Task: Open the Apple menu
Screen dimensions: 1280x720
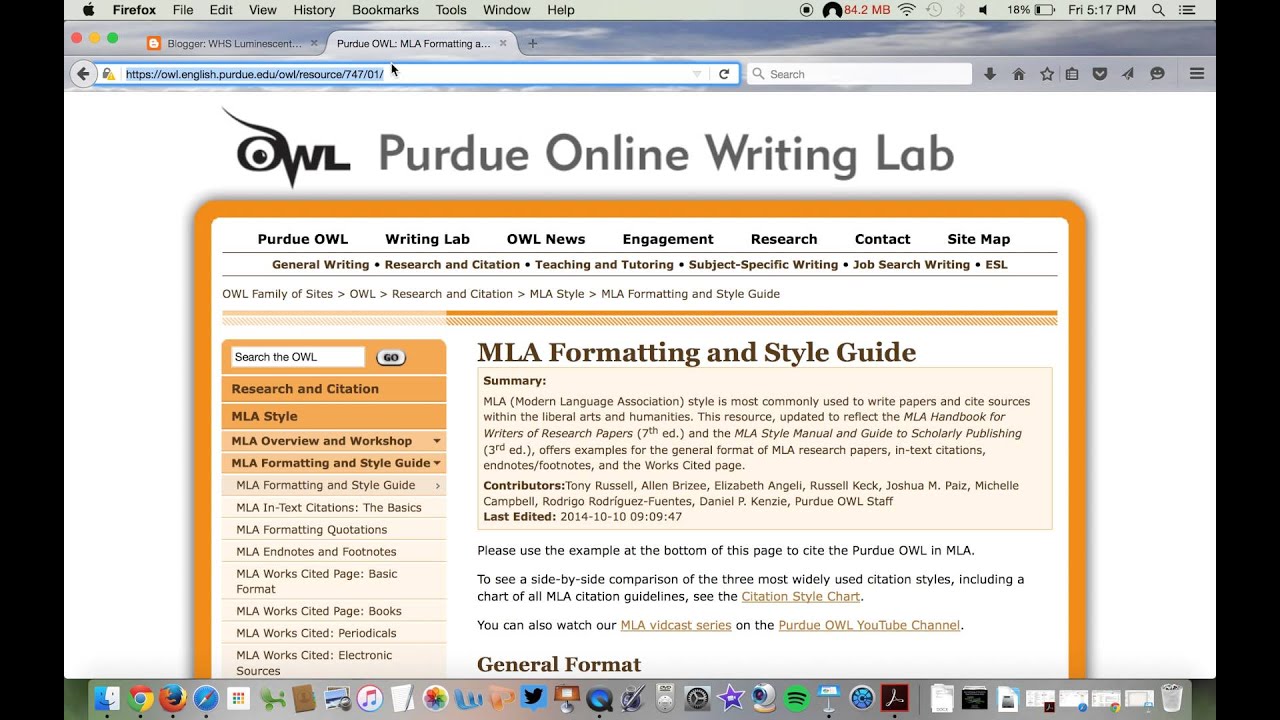Action: tap(88, 10)
